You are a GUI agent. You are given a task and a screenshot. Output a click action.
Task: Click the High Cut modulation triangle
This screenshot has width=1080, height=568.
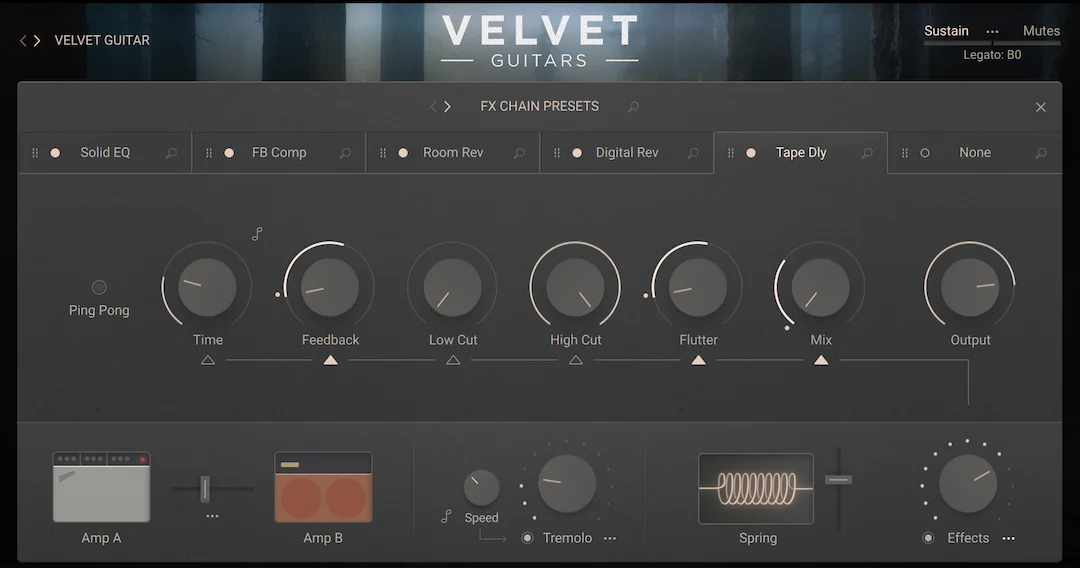(x=576, y=360)
